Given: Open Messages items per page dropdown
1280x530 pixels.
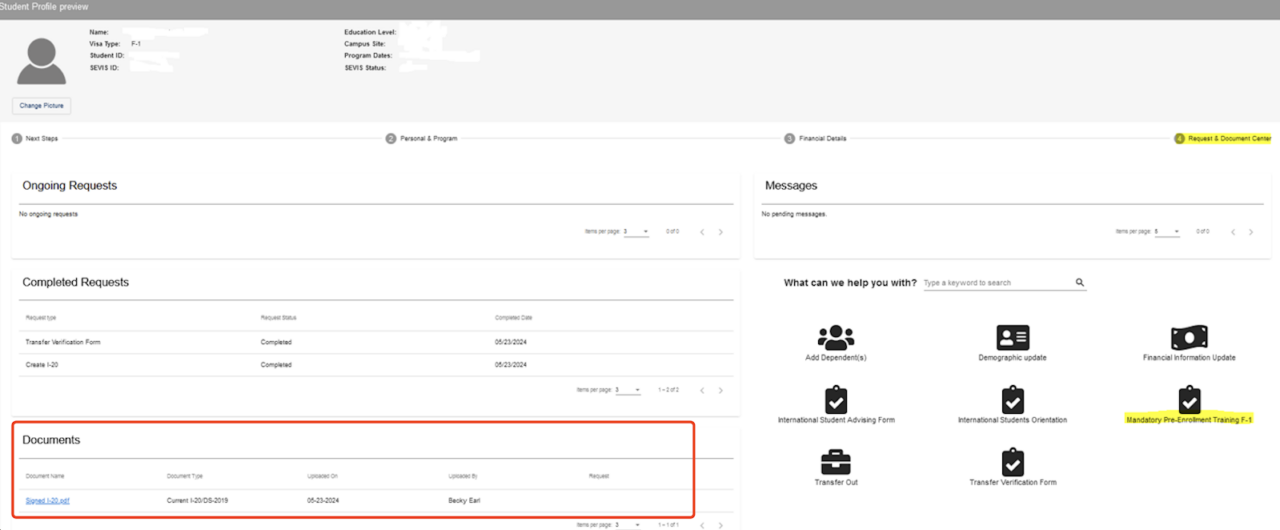Looking at the screenshot, I should pos(1166,232).
